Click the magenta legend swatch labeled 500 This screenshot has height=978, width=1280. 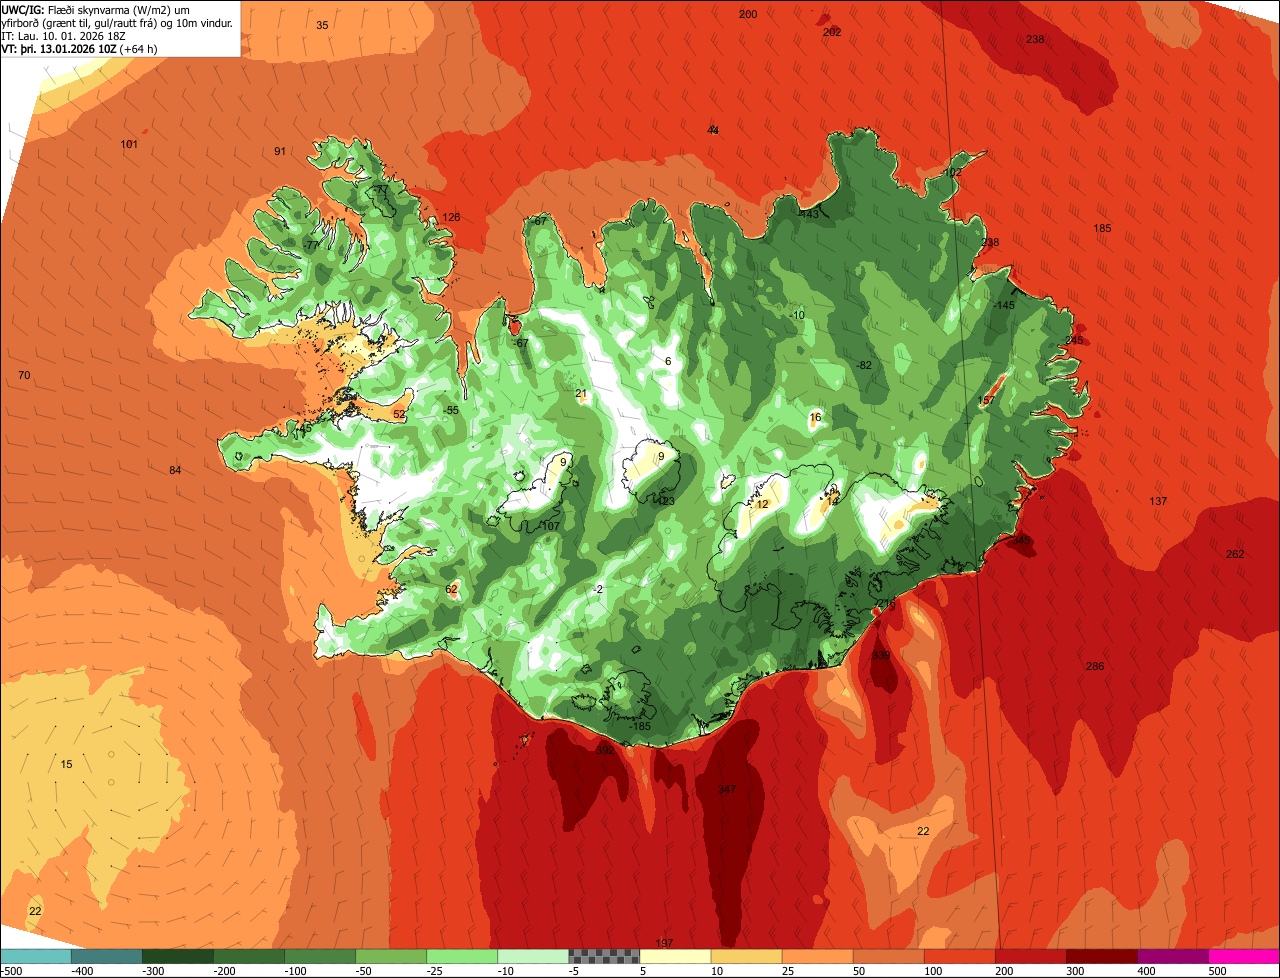1244,956
